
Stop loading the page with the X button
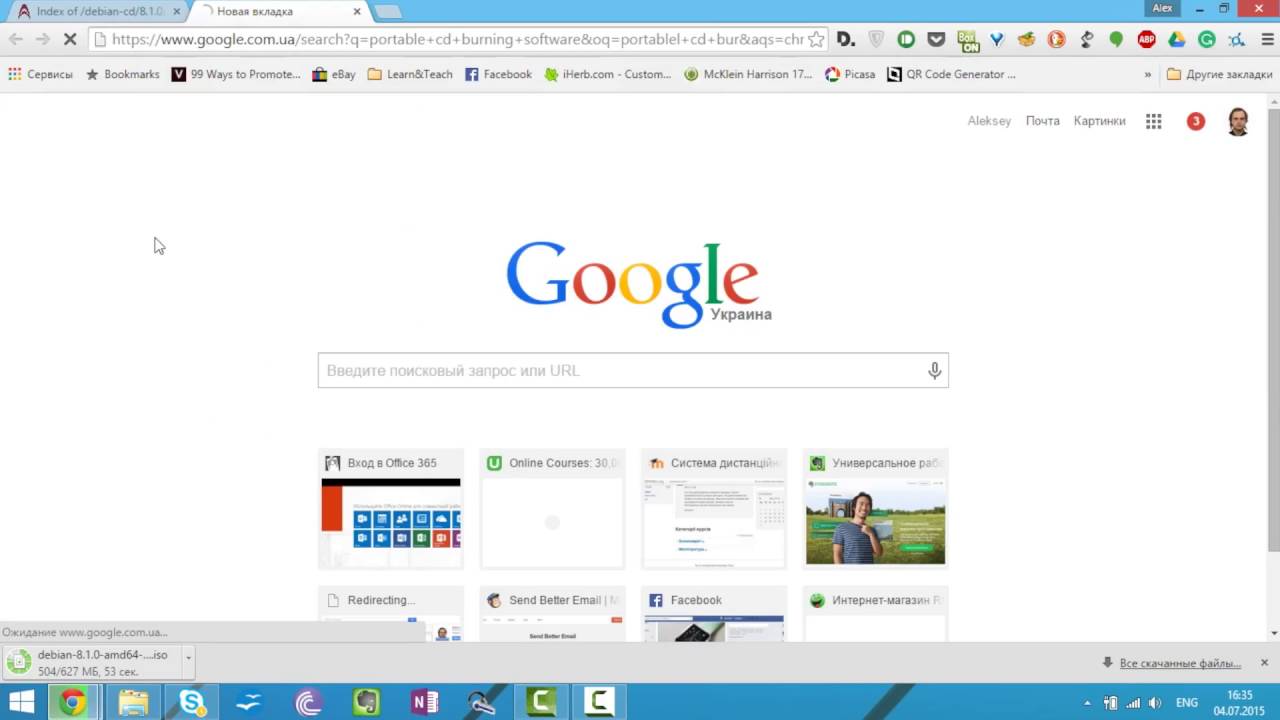coord(70,40)
